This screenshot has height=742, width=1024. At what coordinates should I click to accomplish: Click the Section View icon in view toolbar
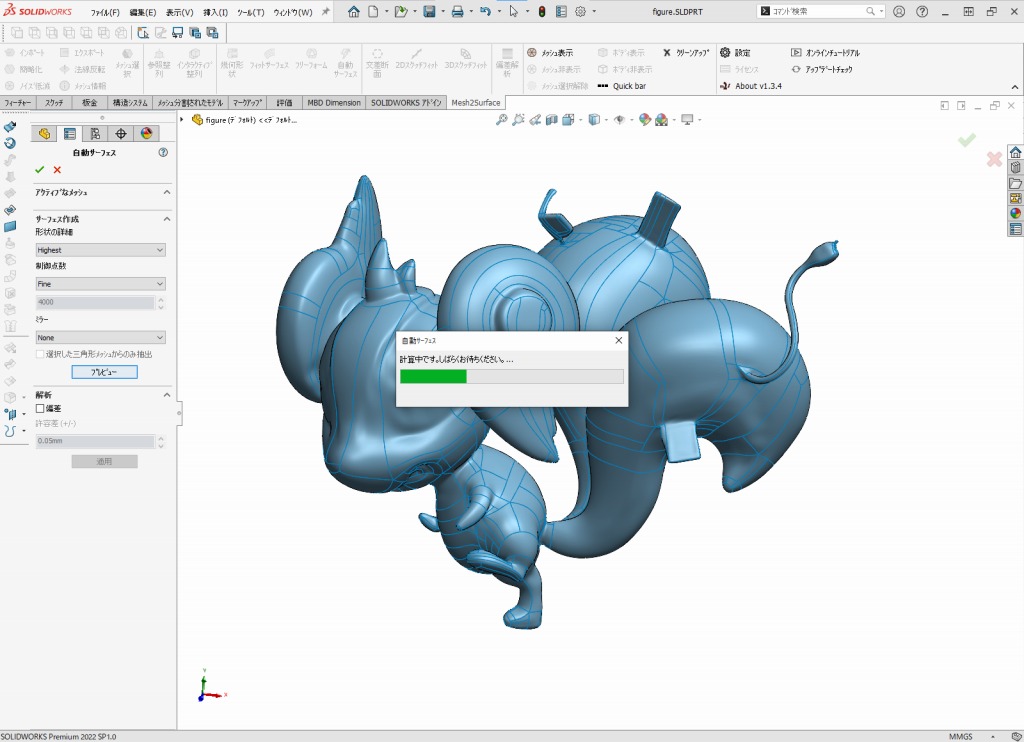pos(552,120)
